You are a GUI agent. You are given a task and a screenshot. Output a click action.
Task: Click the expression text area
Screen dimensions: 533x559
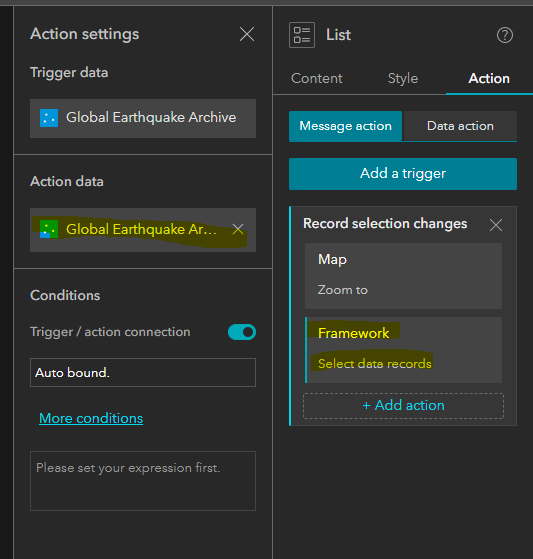click(143, 481)
